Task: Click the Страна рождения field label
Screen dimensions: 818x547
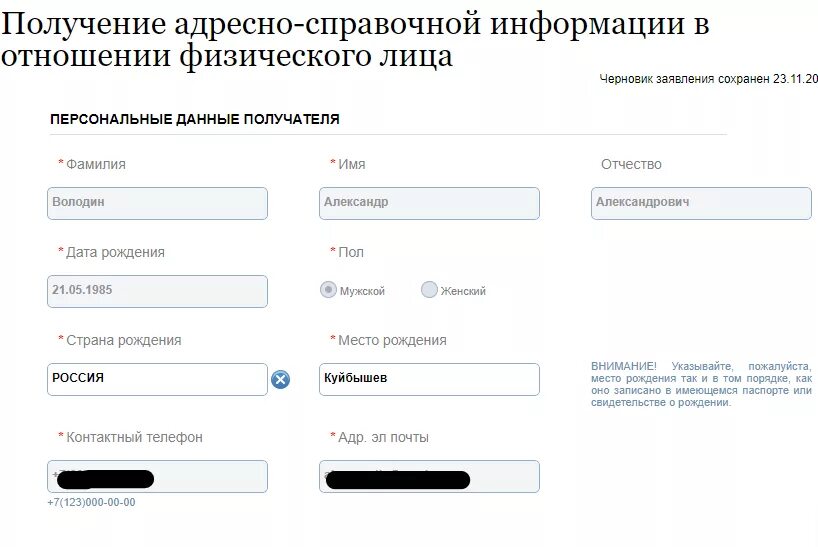Action: 124,340
